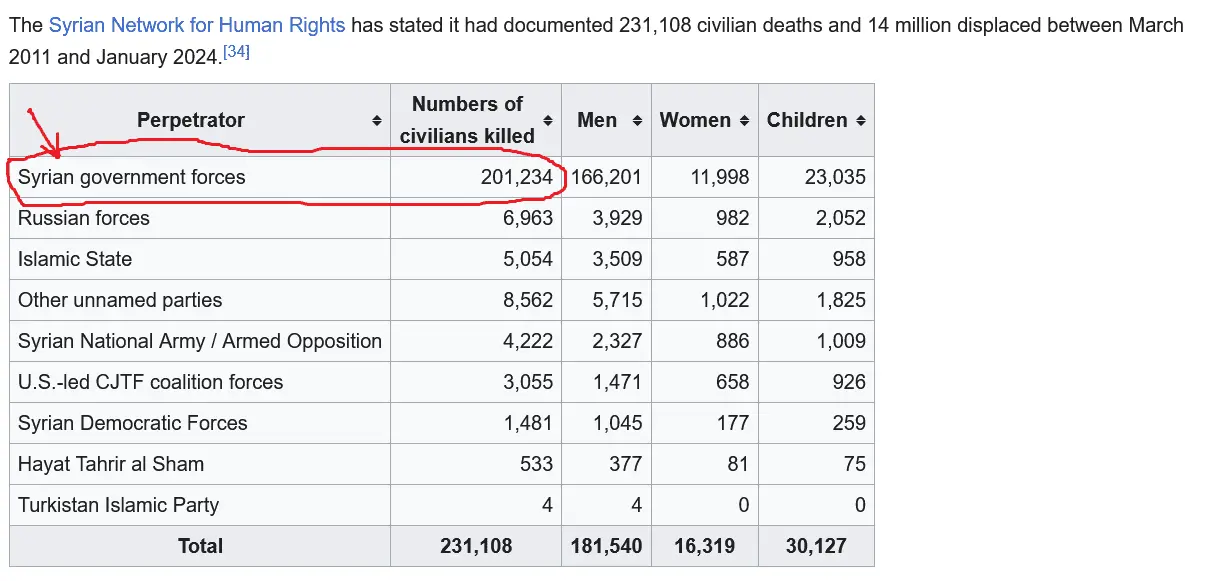Open Syrian Network for Human Rights link
Screen dimensions: 1208x581
197,25
